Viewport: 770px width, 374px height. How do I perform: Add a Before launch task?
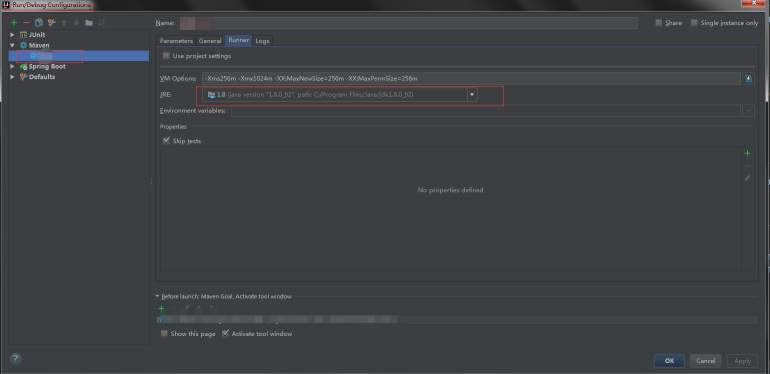(x=161, y=309)
